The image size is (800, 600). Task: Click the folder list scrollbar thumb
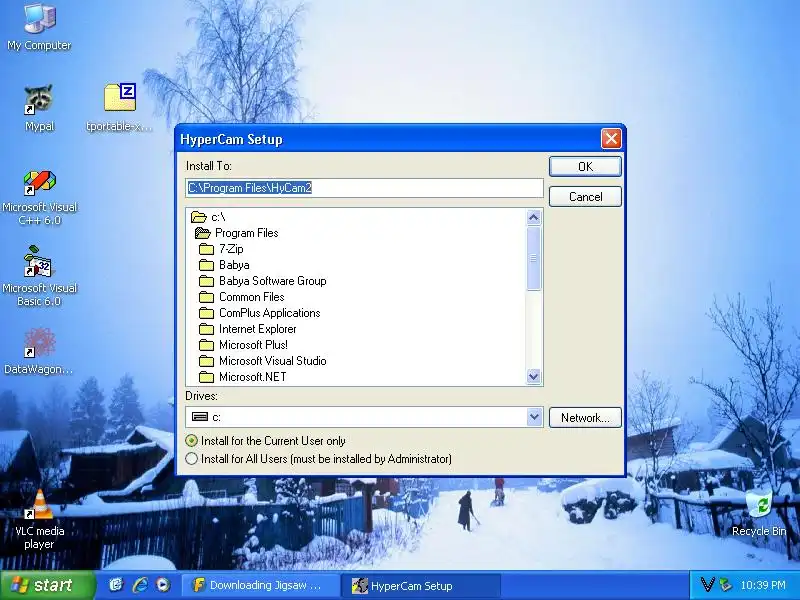(x=534, y=258)
